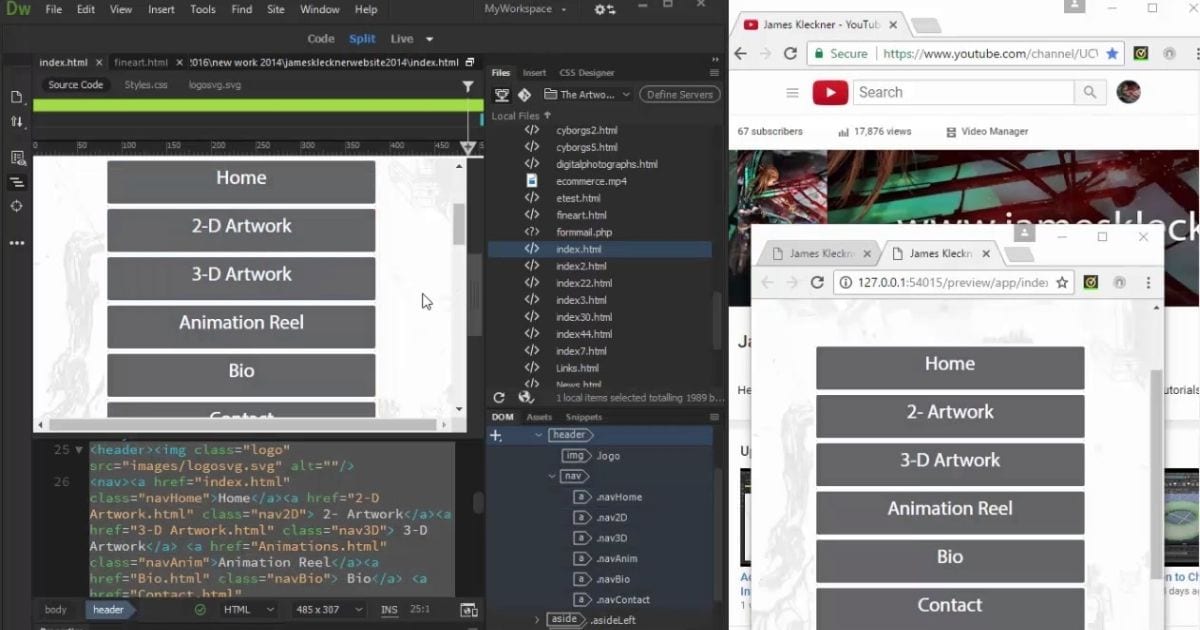The height and width of the screenshot is (630, 1200).
Task: Switch to Split view
Action: click(362, 39)
